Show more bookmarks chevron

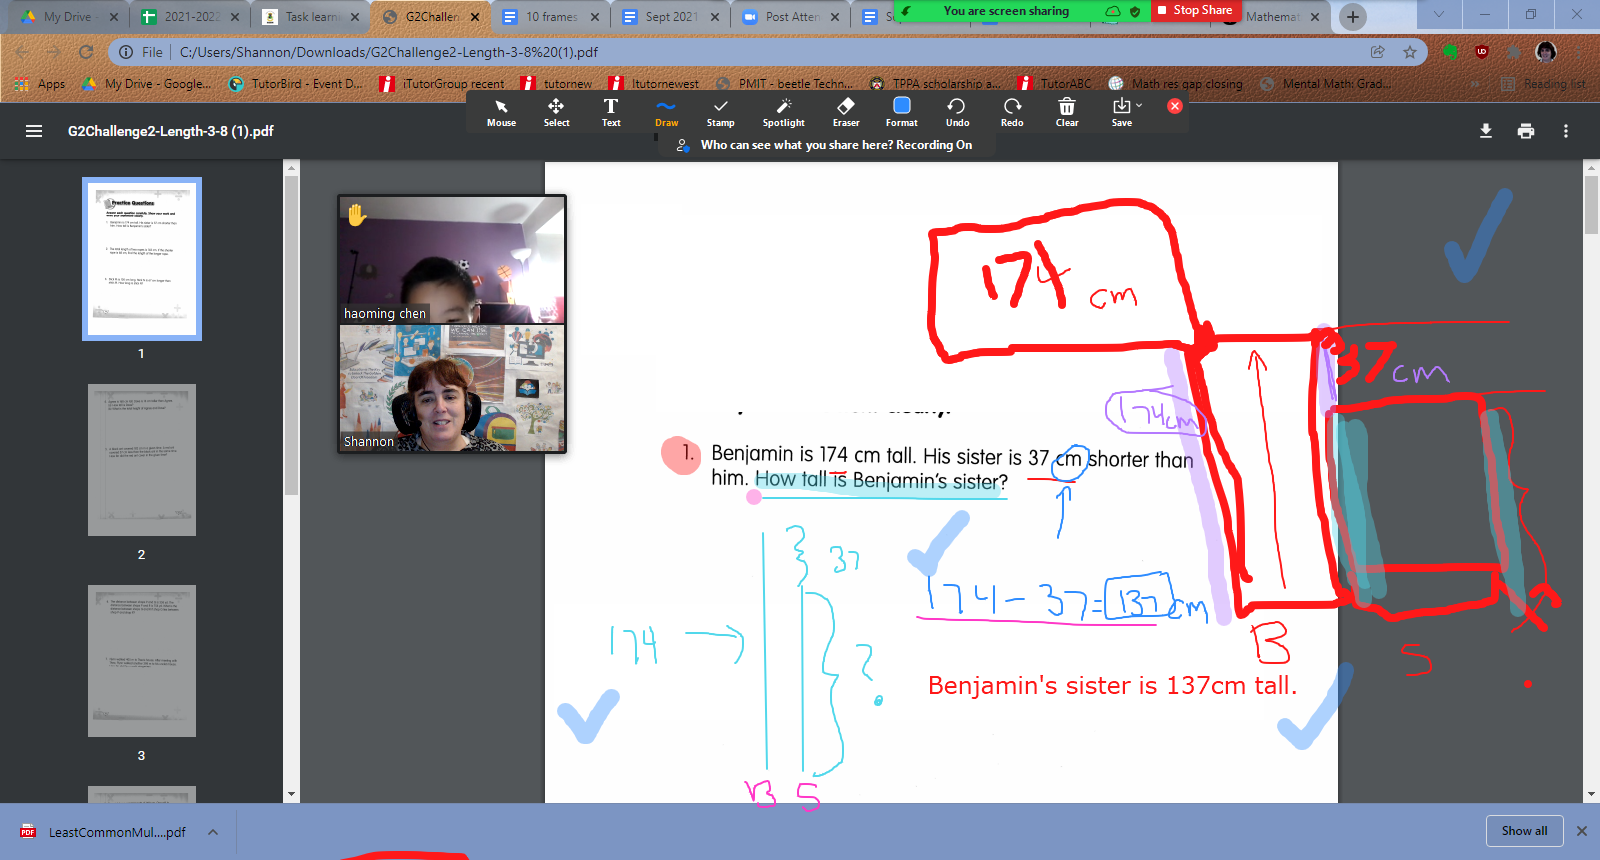[1477, 84]
